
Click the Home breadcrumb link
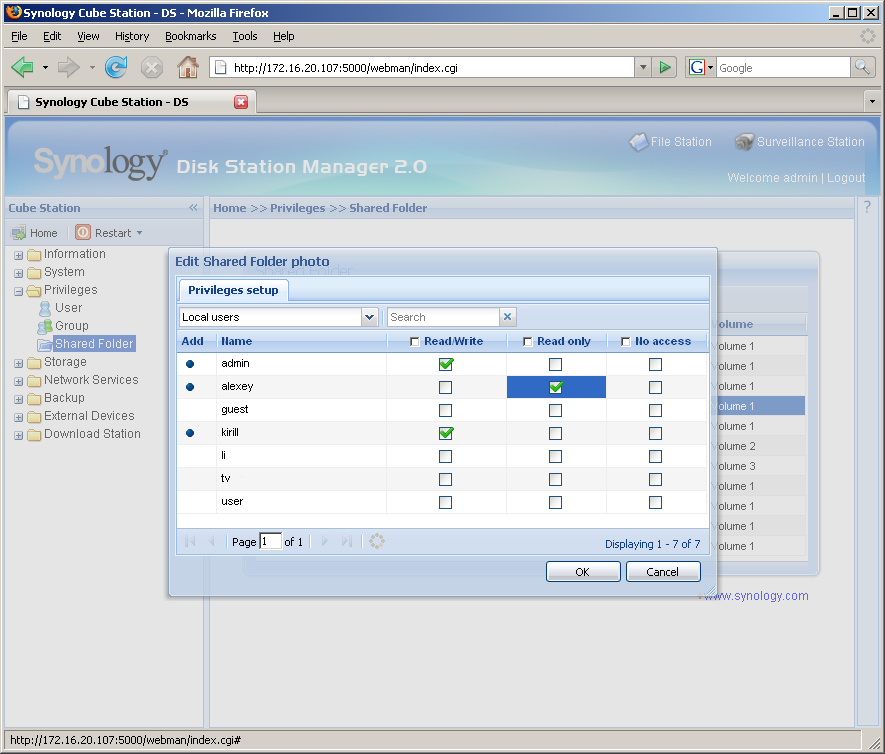(230, 208)
